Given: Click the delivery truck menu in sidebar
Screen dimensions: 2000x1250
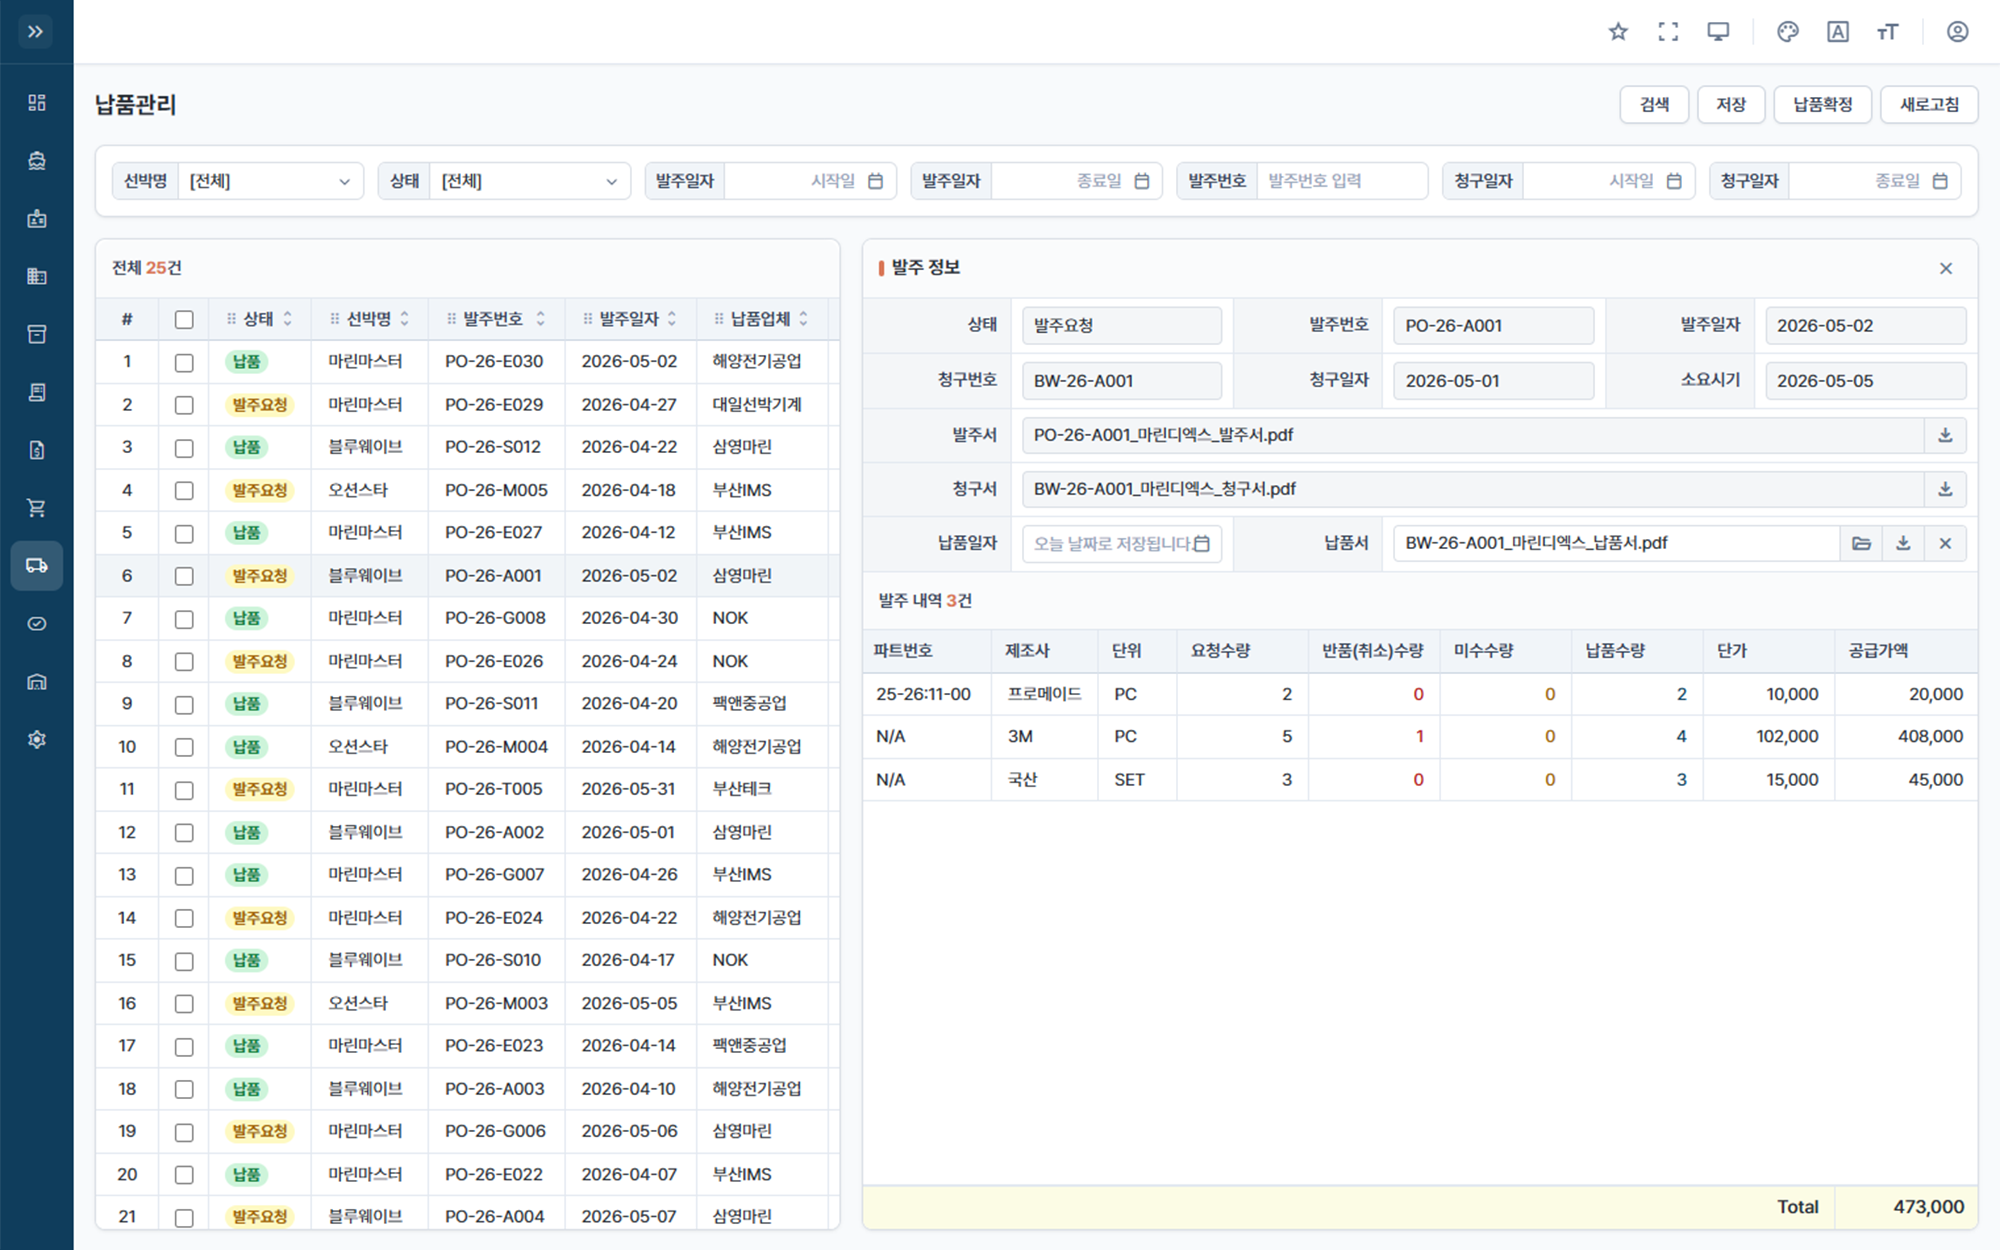Looking at the screenshot, I should [37, 566].
